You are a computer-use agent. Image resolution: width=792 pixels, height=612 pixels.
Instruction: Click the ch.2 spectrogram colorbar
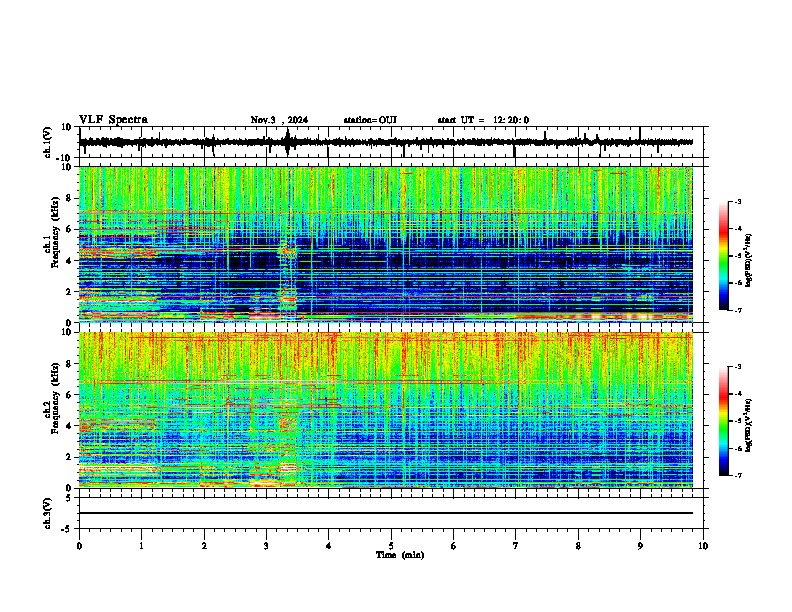pyautogui.click(x=724, y=421)
